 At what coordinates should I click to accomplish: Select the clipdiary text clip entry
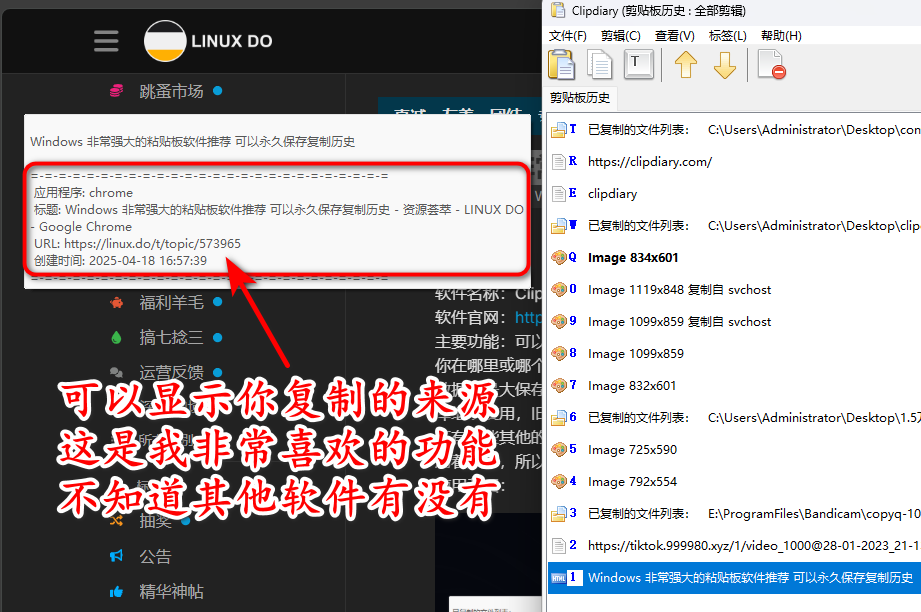734,194
